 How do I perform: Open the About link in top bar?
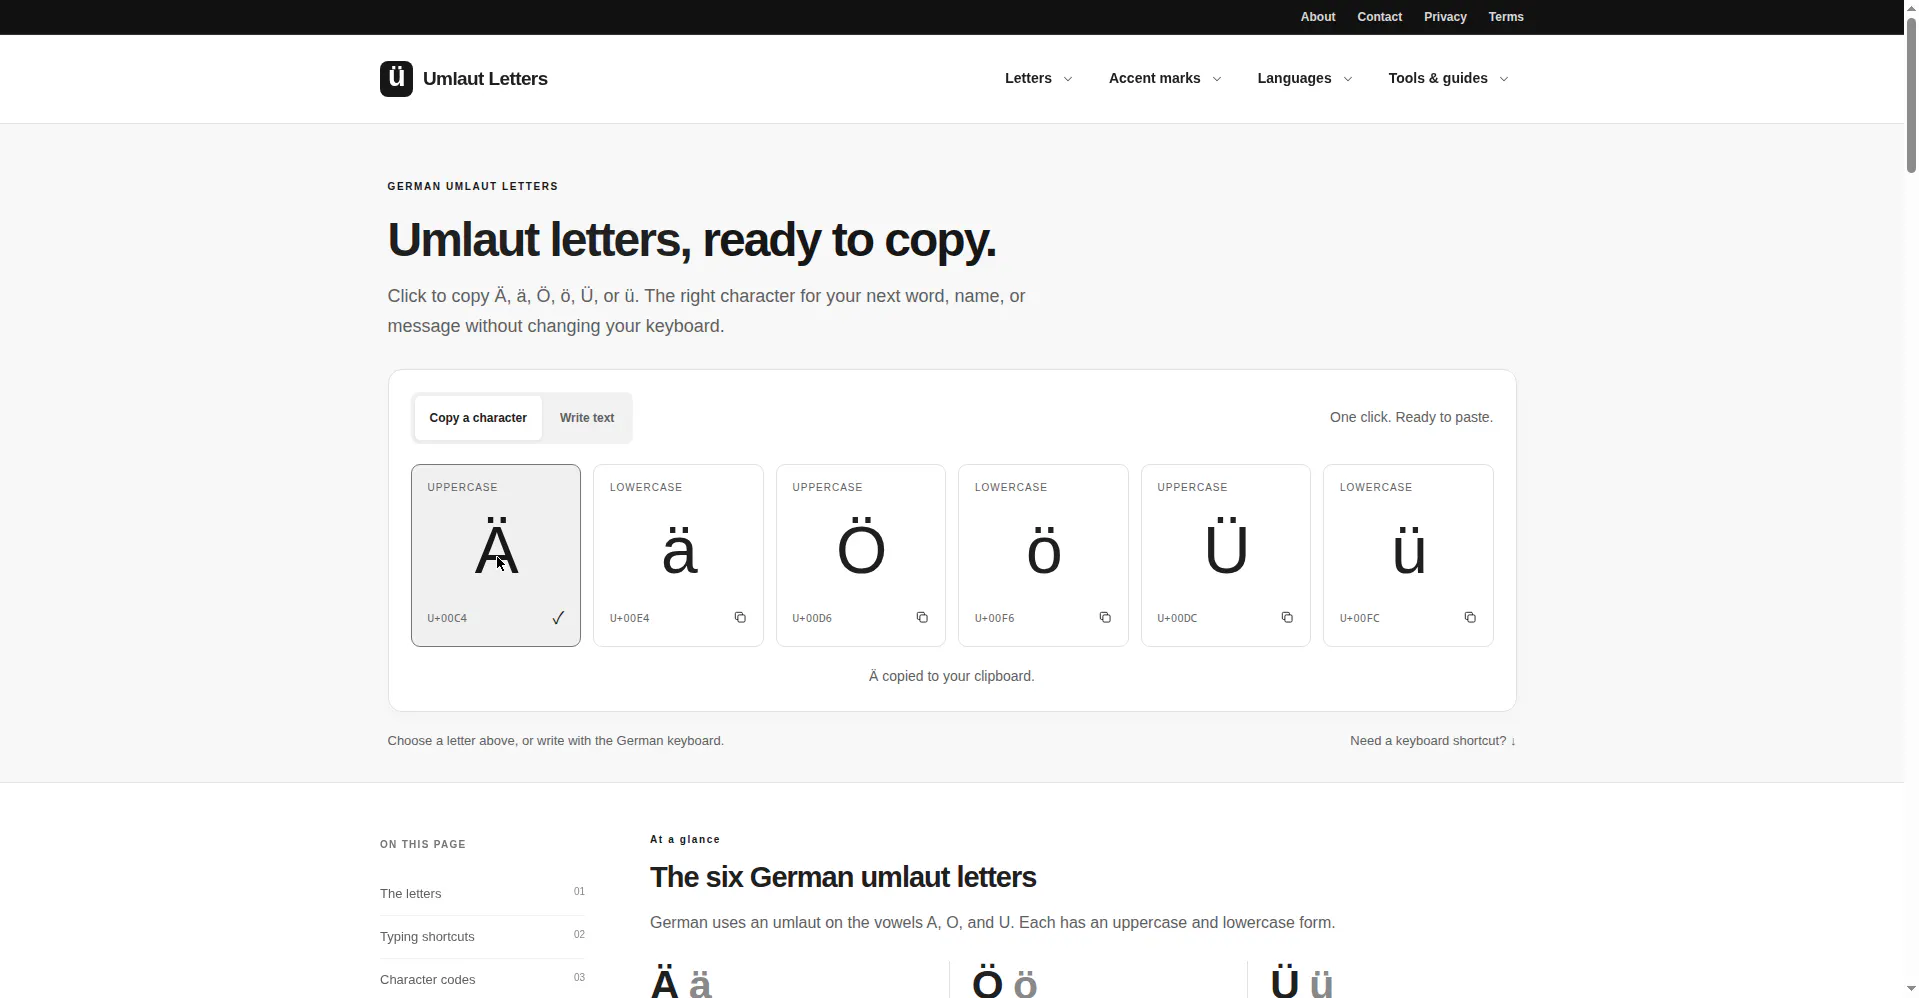(x=1317, y=17)
